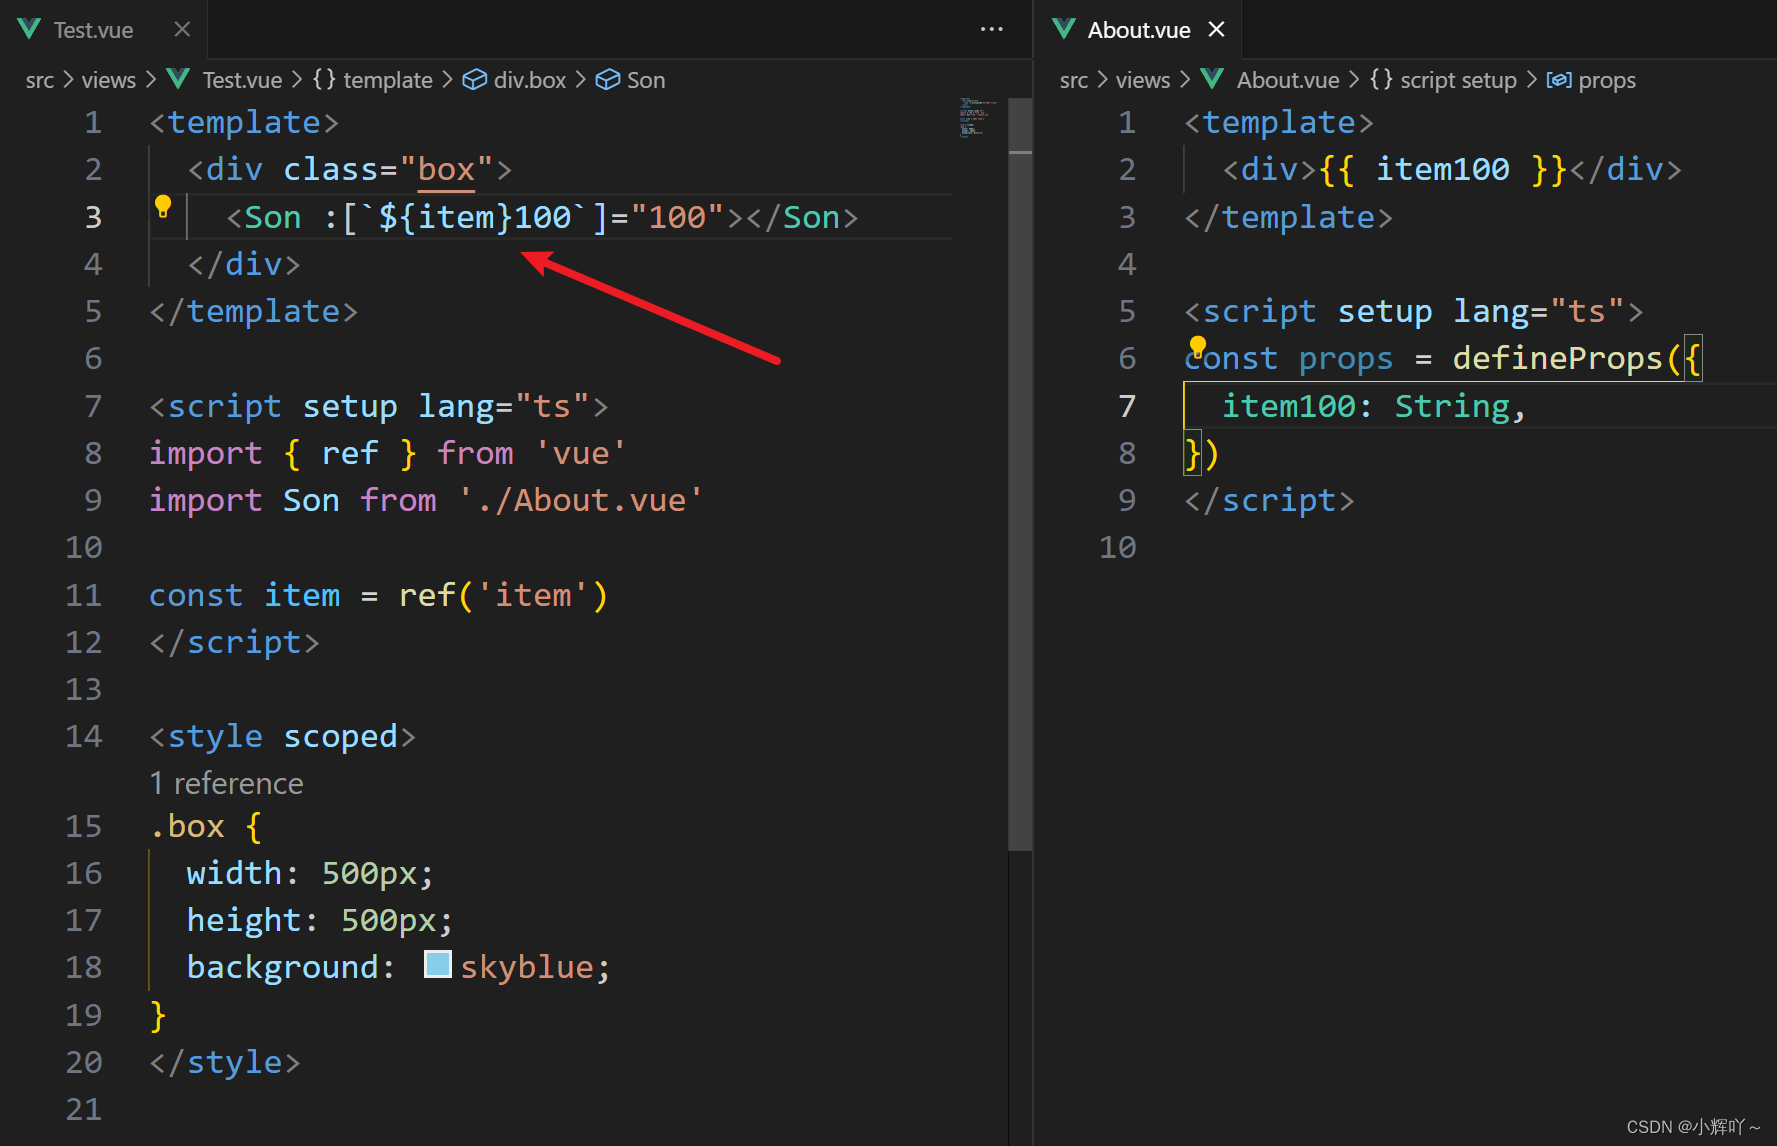The width and height of the screenshot is (1777, 1146).
Task: Click the class value "box" on line 2
Action: tap(446, 170)
